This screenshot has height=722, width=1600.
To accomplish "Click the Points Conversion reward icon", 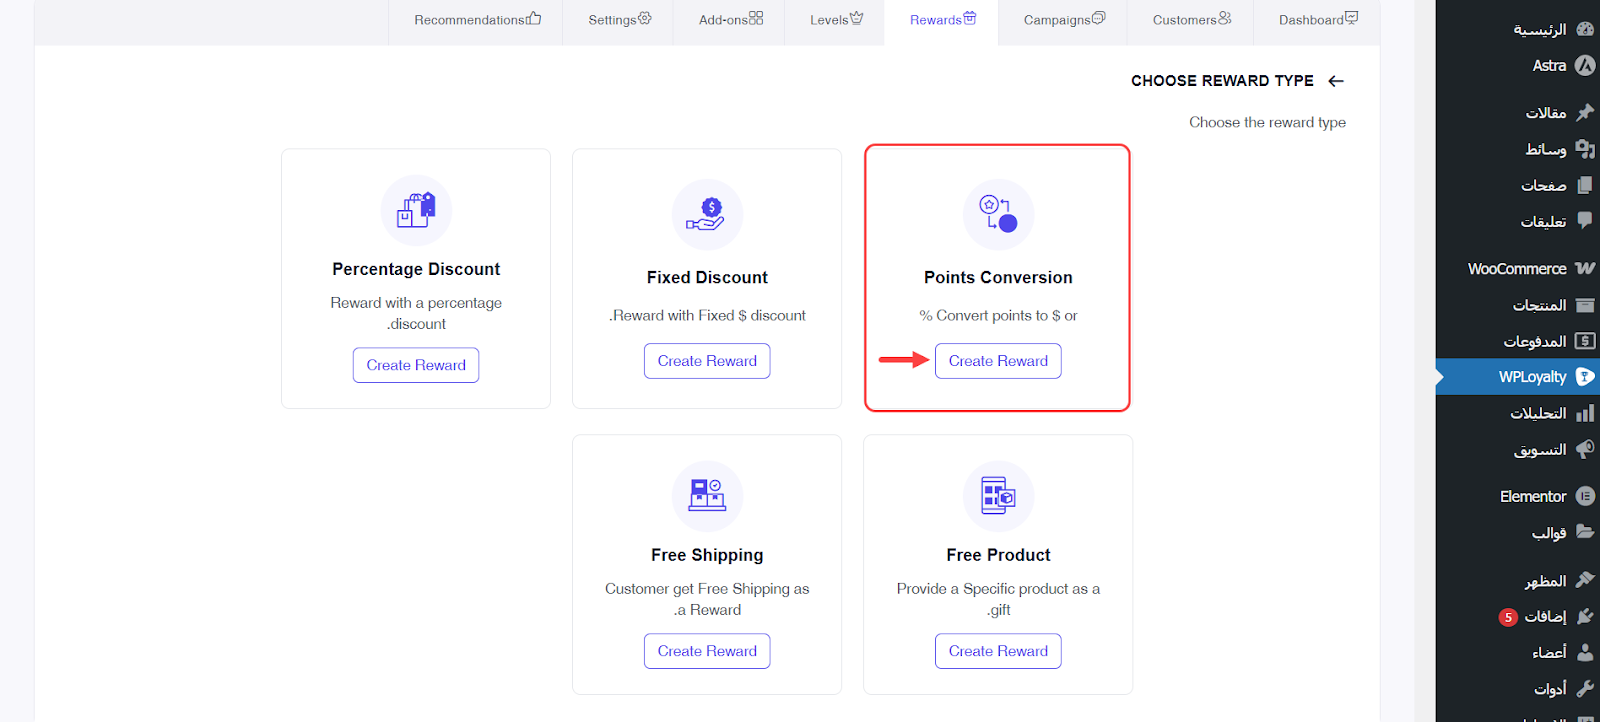I will click(x=998, y=214).
